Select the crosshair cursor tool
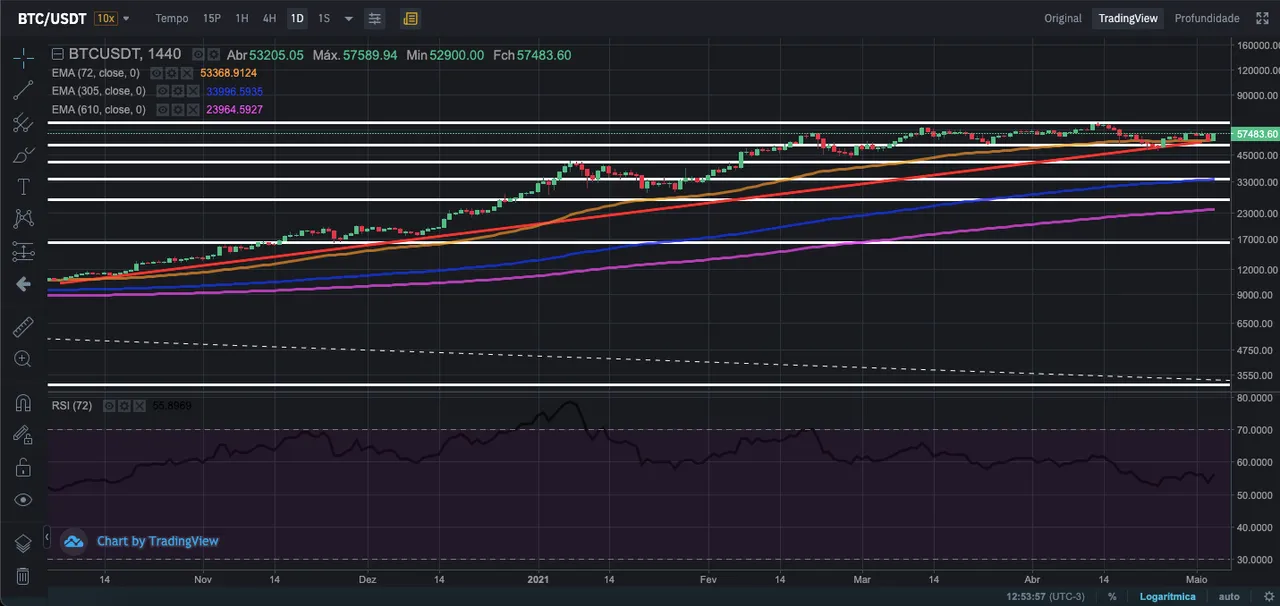The width and height of the screenshot is (1280, 606). (23, 58)
